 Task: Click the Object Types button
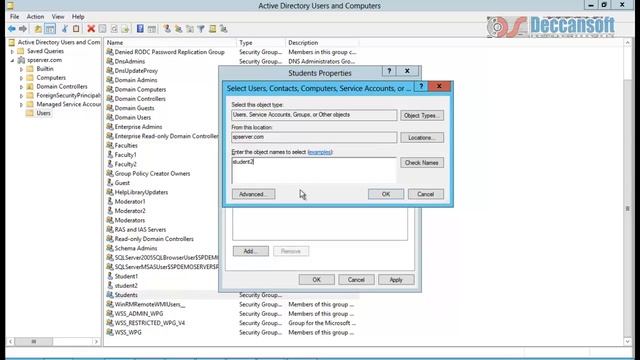pyautogui.click(x=422, y=116)
